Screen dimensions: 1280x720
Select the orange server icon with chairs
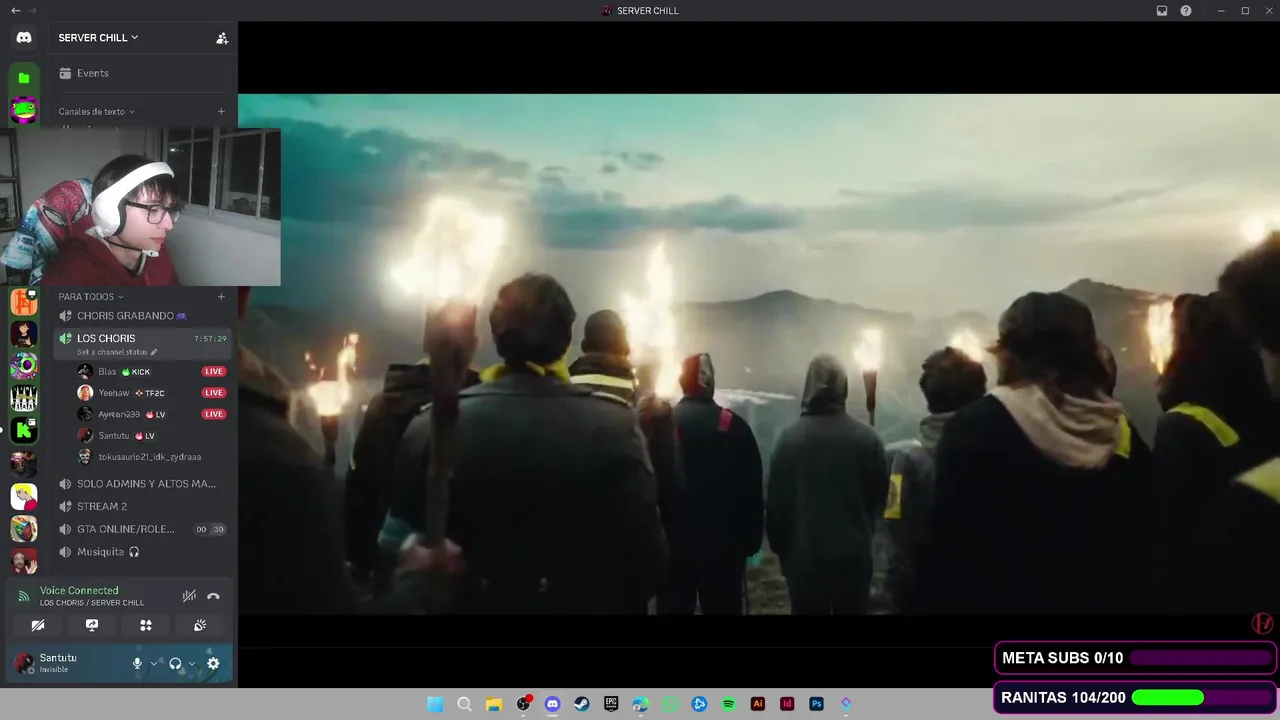coord(24,302)
